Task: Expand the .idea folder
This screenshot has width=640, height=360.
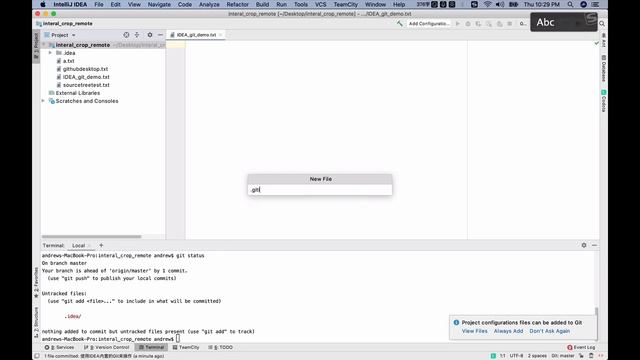Action: pos(50,53)
